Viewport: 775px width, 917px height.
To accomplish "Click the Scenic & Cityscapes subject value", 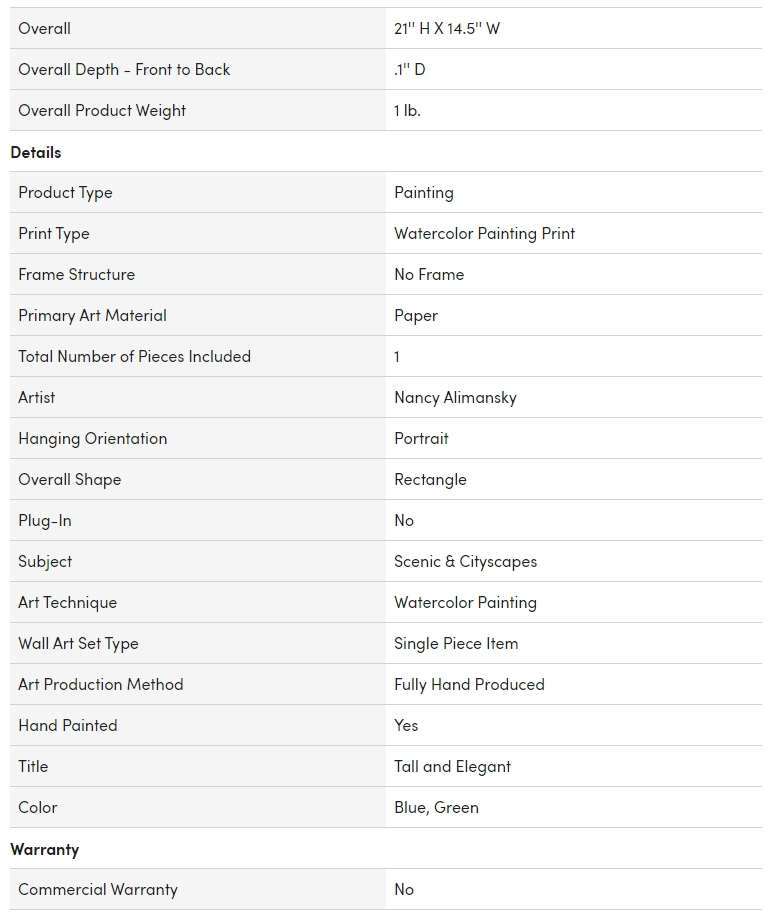I will pyautogui.click(x=465, y=561).
